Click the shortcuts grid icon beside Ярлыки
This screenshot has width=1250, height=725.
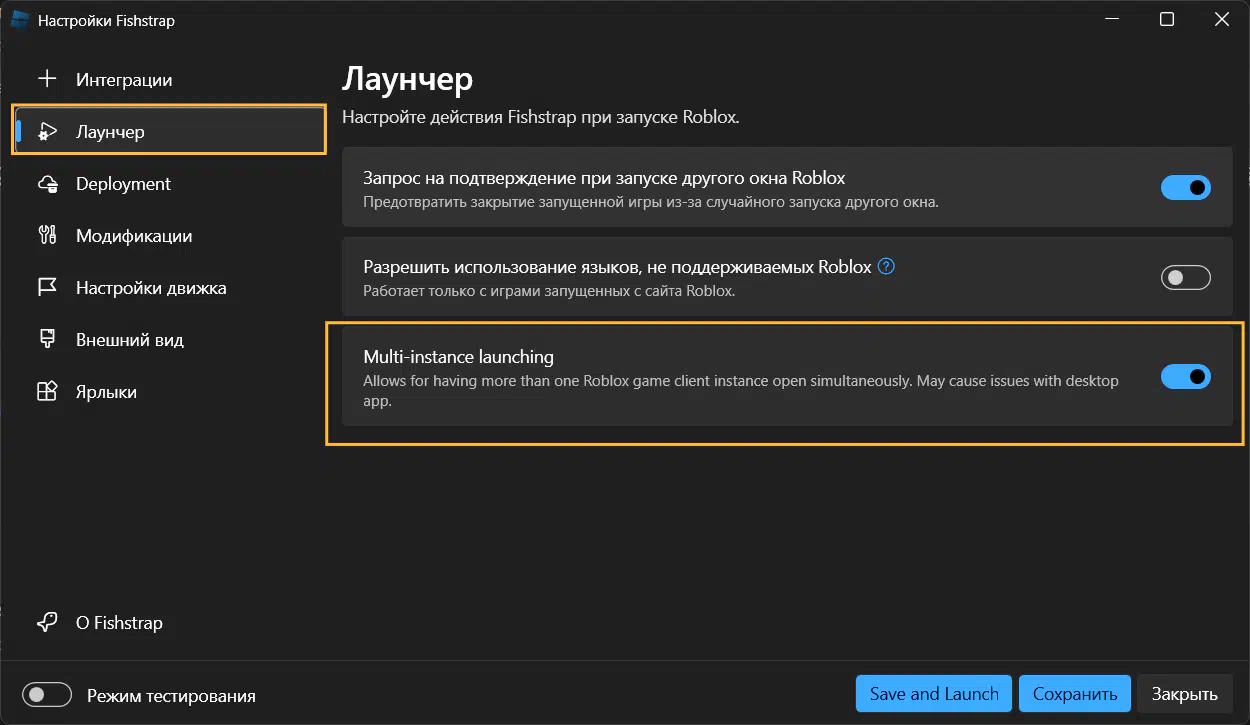point(47,392)
